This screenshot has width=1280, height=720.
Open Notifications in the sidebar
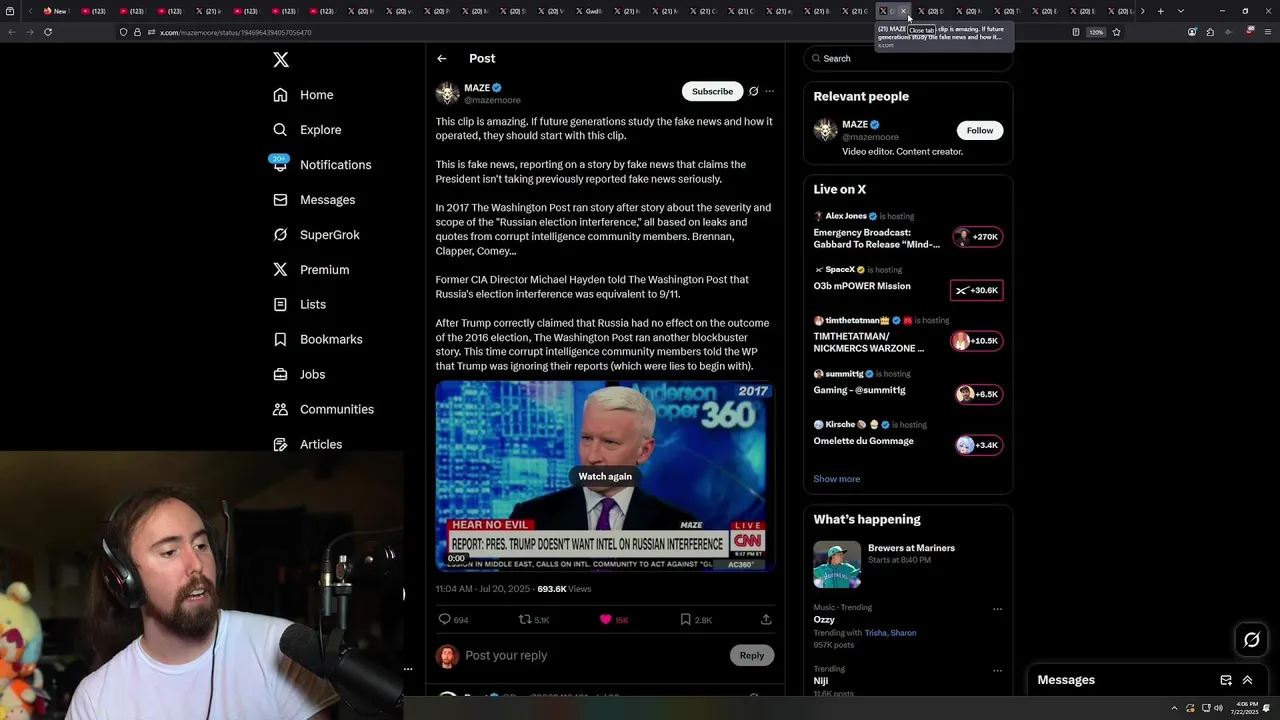click(x=322, y=165)
